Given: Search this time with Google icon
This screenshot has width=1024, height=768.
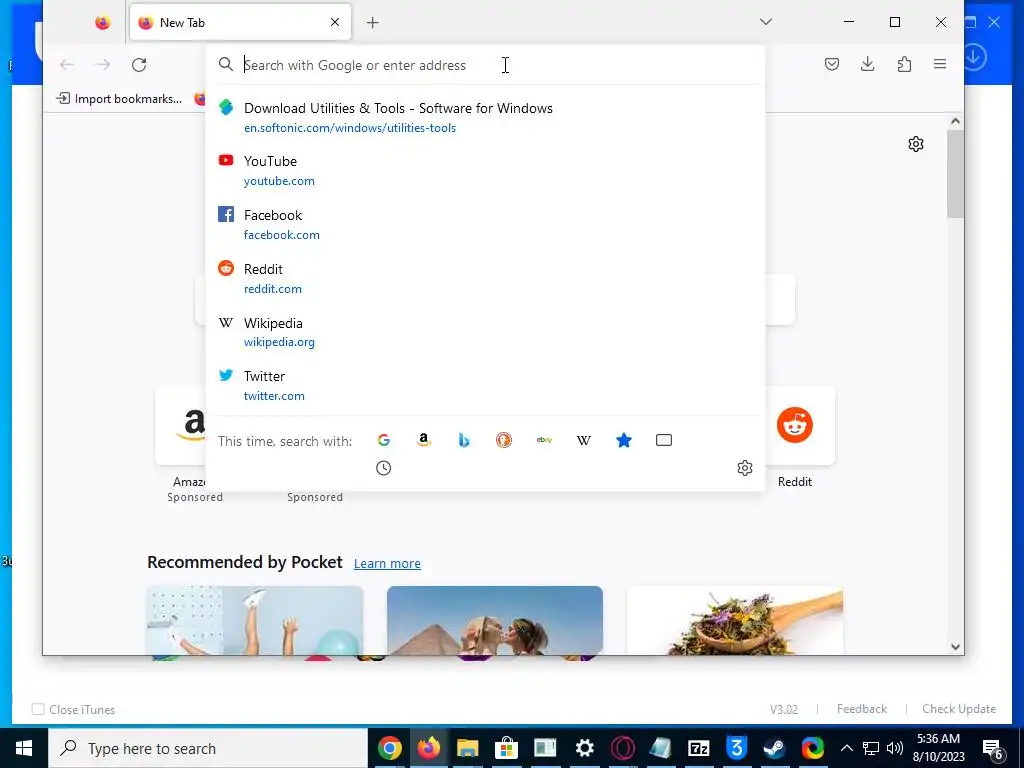Looking at the screenshot, I should point(384,440).
